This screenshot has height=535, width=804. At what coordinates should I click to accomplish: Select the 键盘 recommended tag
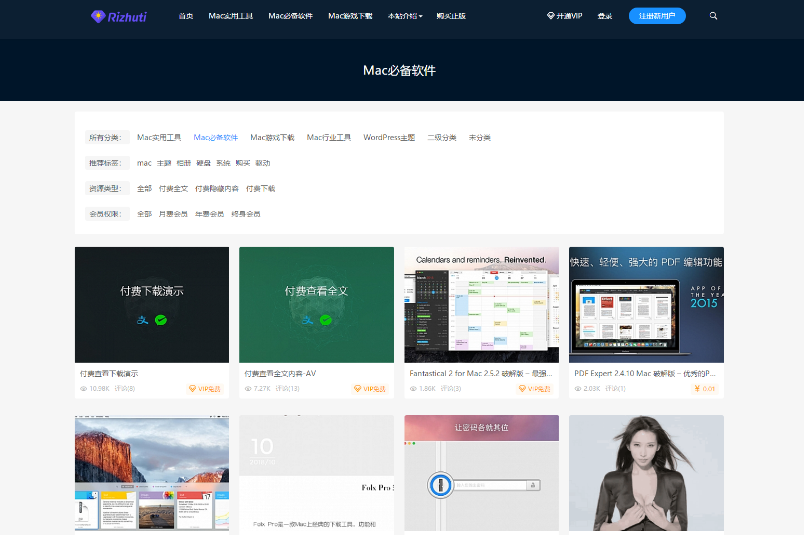point(204,163)
